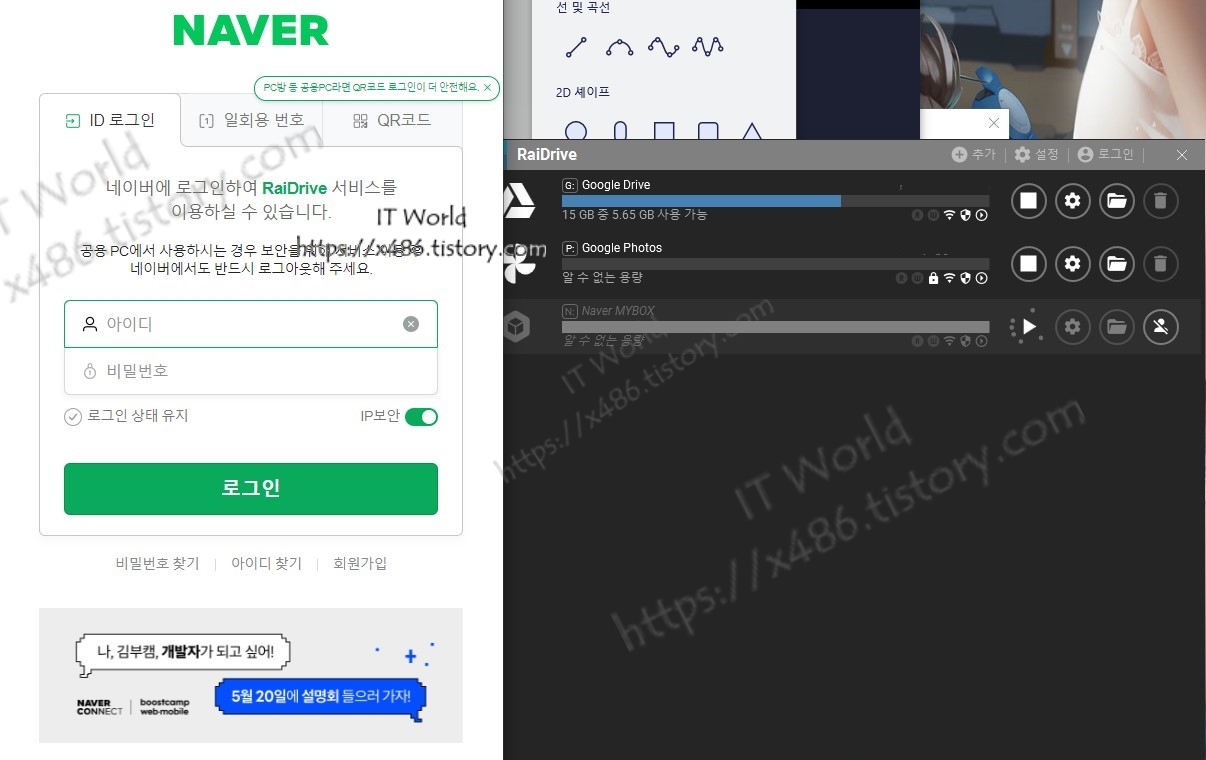Open the Google Photos folder
1206x760 pixels.
pyautogui.click(x=1117, y=264)
